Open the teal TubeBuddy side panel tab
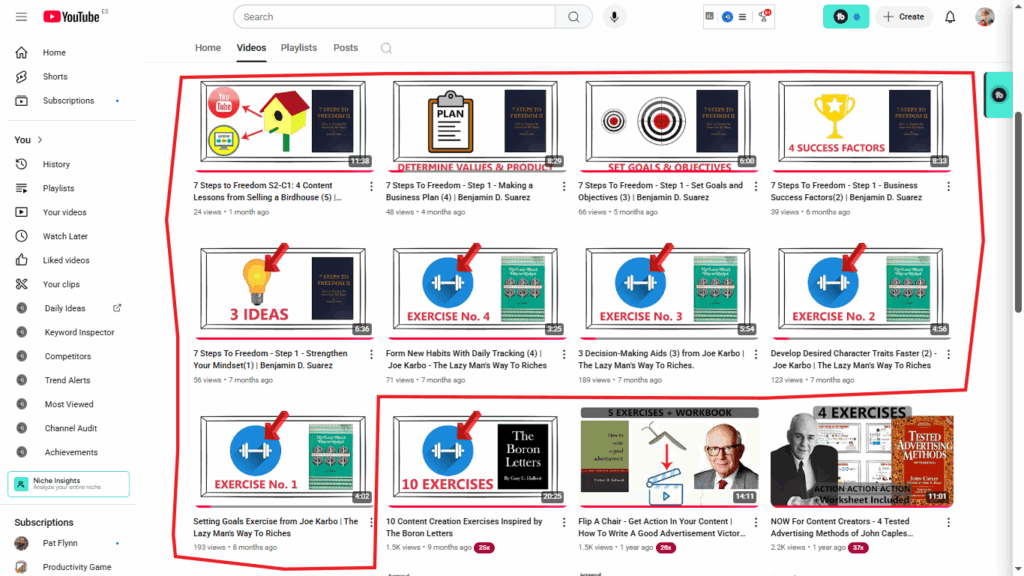 [x=999, y=95]
